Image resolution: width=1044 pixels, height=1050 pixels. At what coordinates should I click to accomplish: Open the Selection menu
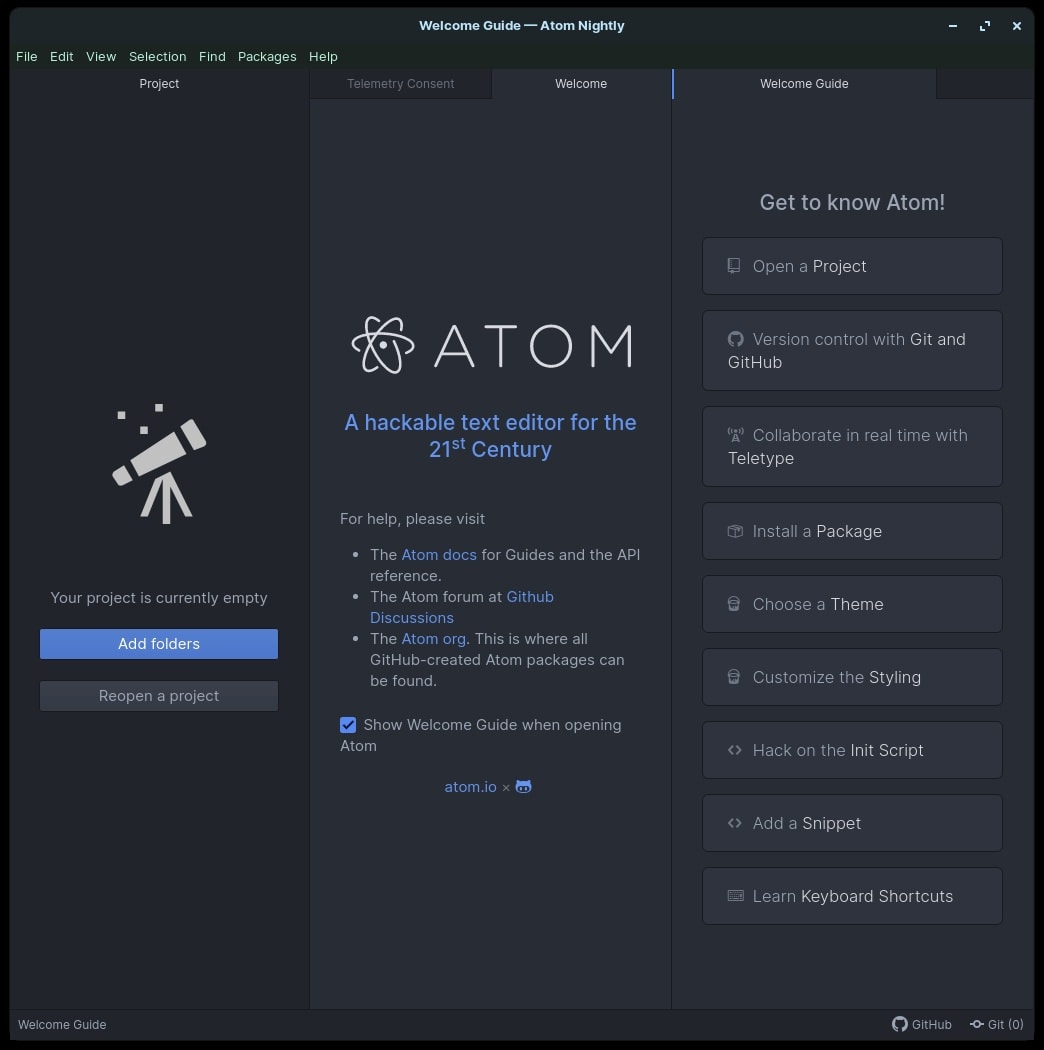pos(157,56)
